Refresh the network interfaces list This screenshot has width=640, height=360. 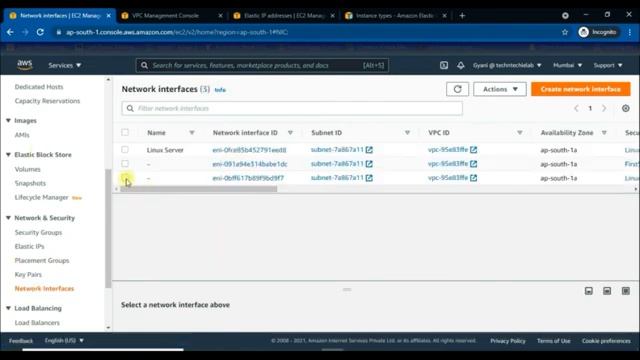(457, 89)
